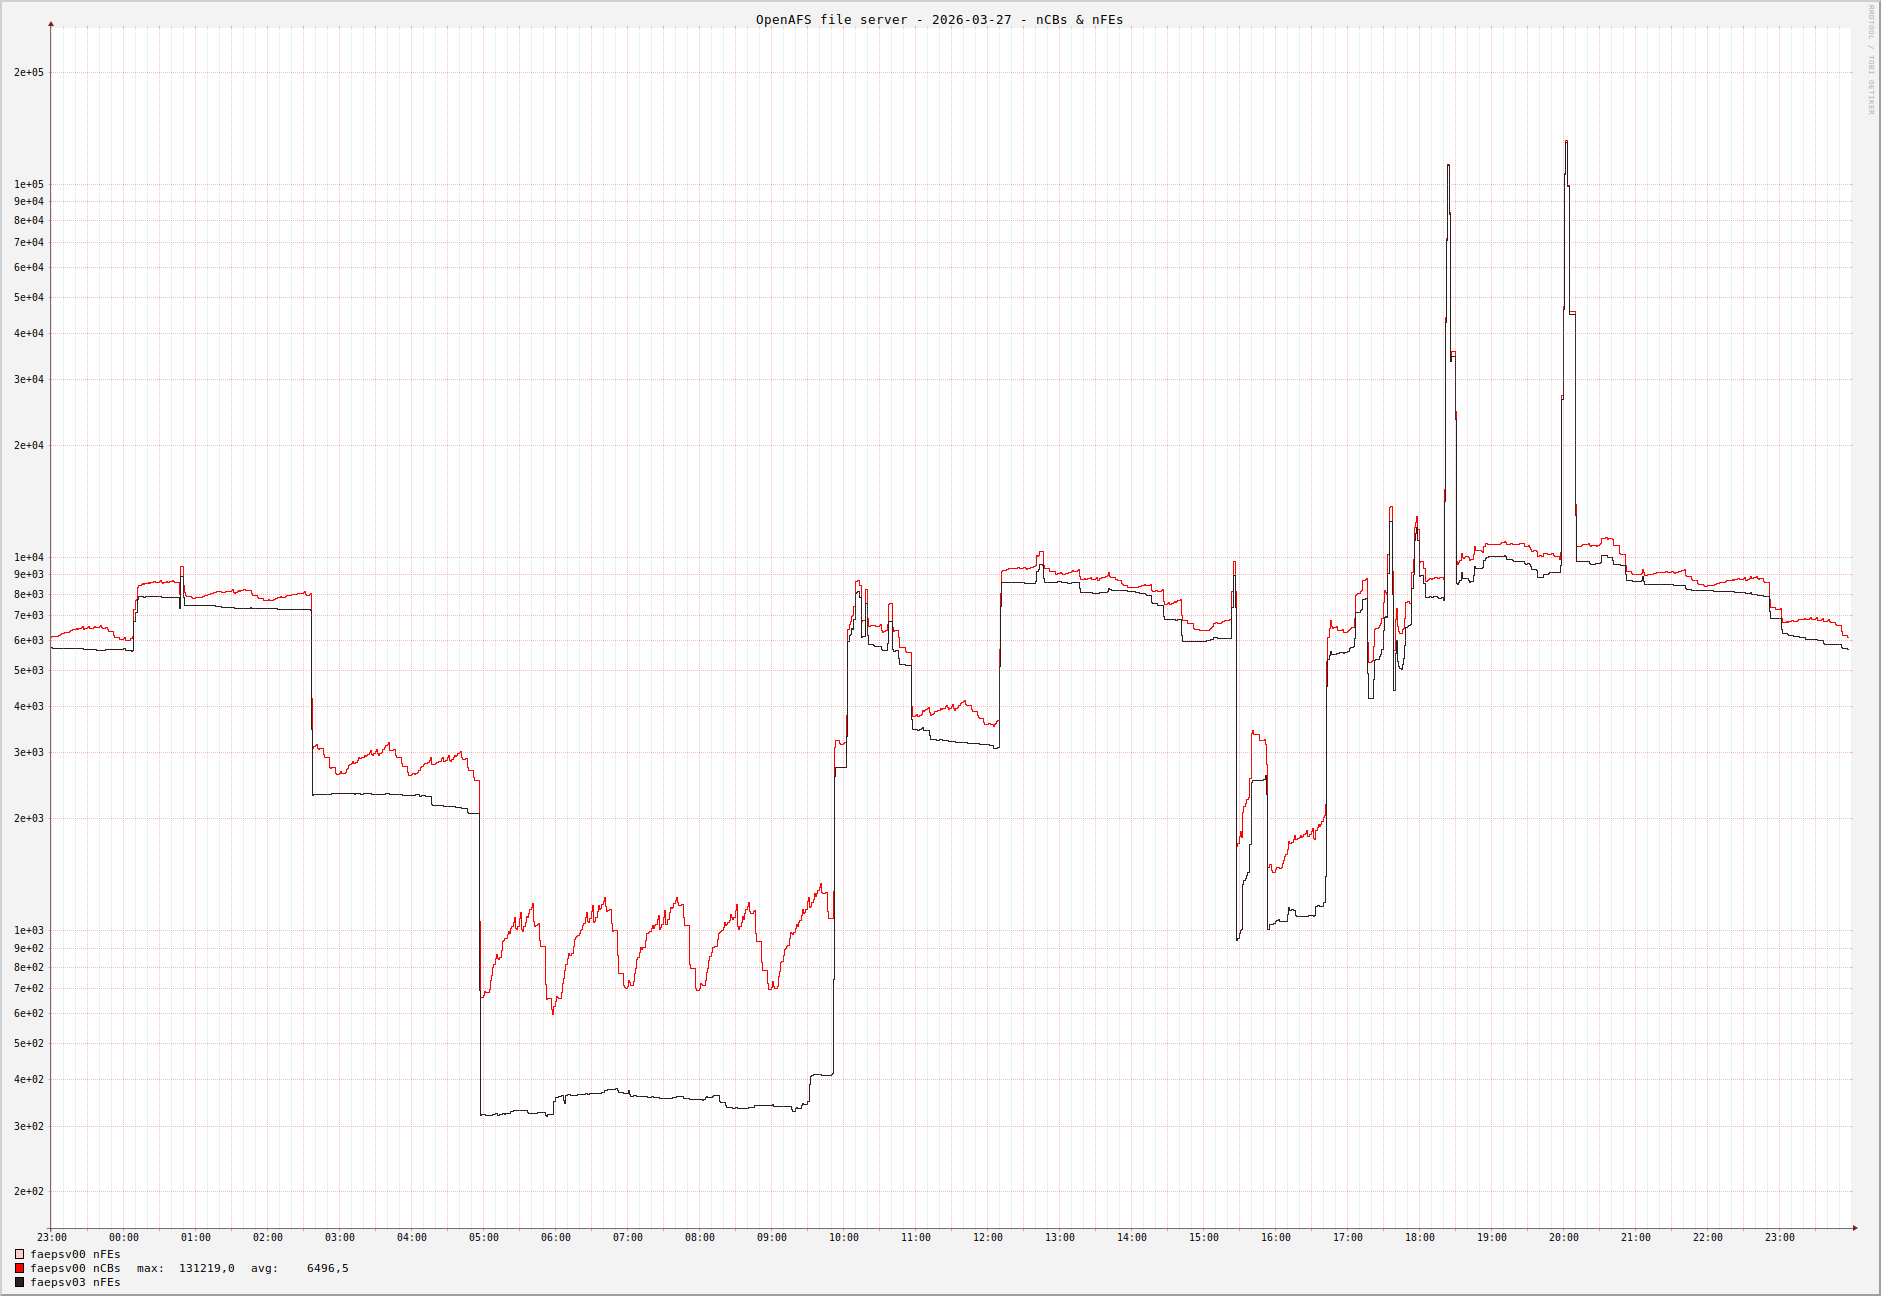The image size is (1881, 1296).
Task: Click the pink faepsv00 nFEs legend swatch
Action: [19, 1254]
